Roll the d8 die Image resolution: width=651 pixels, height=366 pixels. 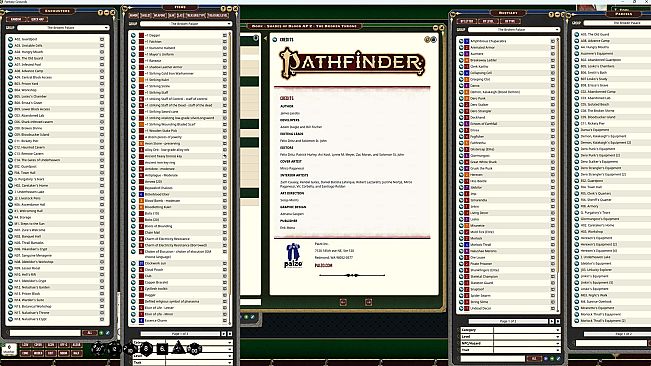pyautogui.click(x=146, y=348)
